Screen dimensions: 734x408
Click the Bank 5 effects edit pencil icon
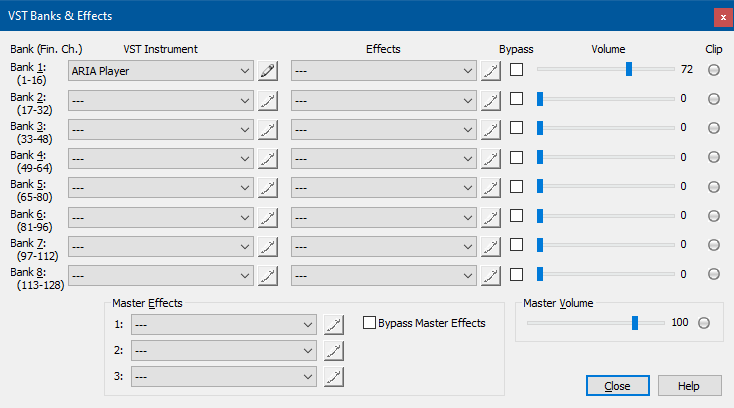[491, 188]
